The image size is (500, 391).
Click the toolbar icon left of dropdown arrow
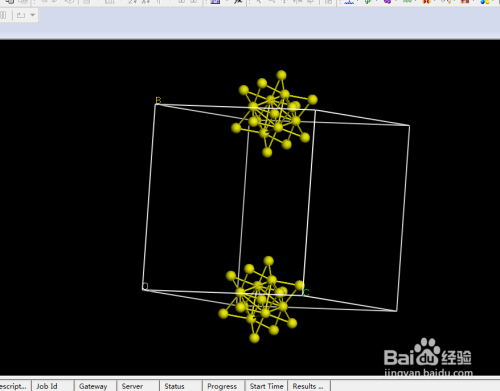coord(21,15)
